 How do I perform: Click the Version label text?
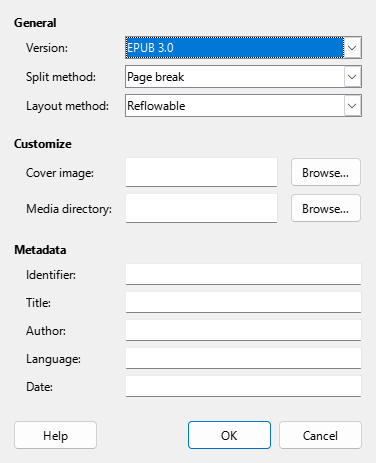point(47,48)
